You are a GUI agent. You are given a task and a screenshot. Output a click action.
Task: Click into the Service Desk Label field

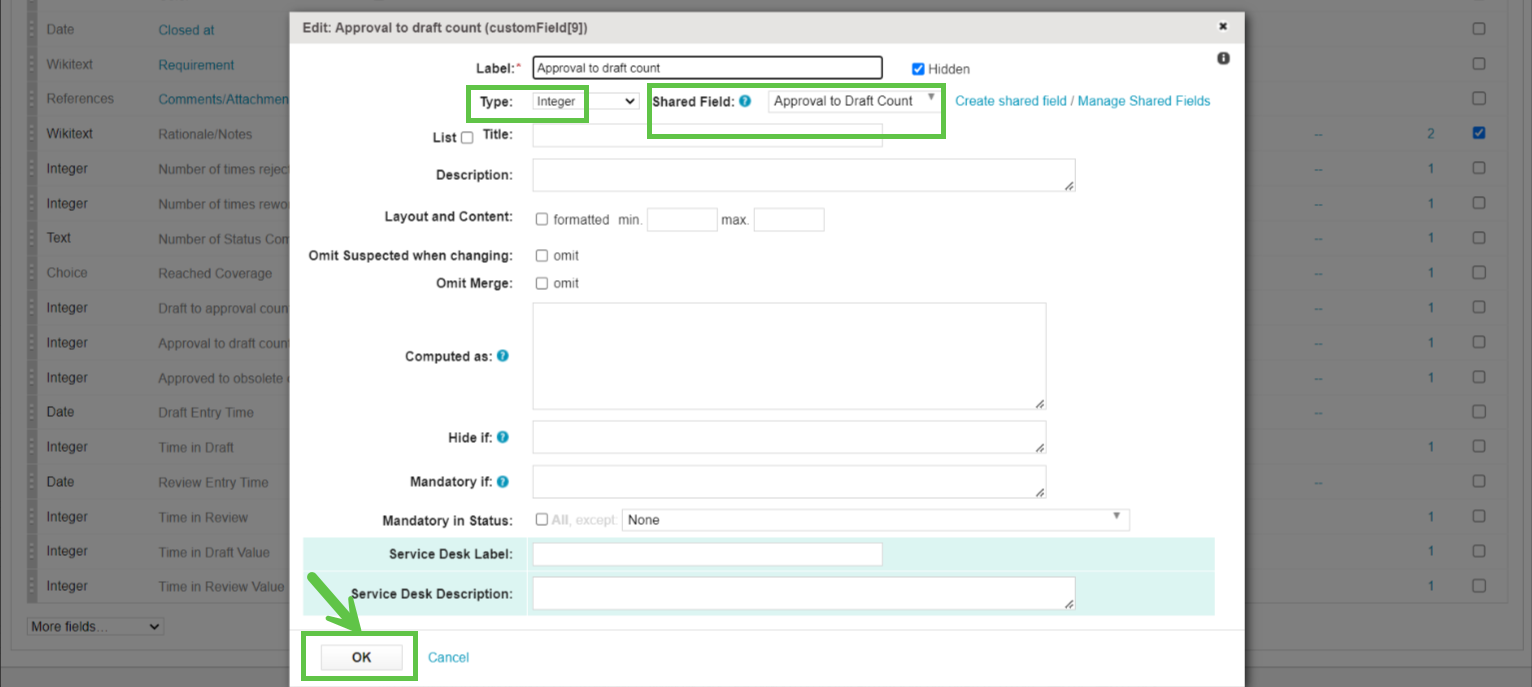[707, 554]
